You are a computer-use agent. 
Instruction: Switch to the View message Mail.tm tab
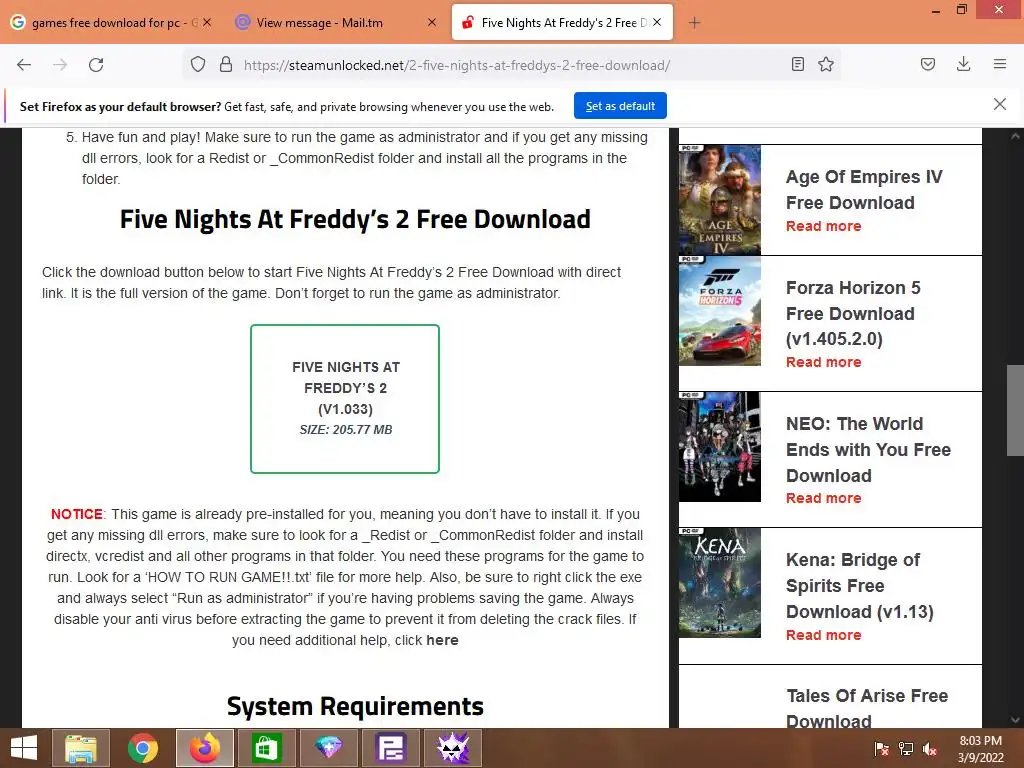(x=336, y=22)
